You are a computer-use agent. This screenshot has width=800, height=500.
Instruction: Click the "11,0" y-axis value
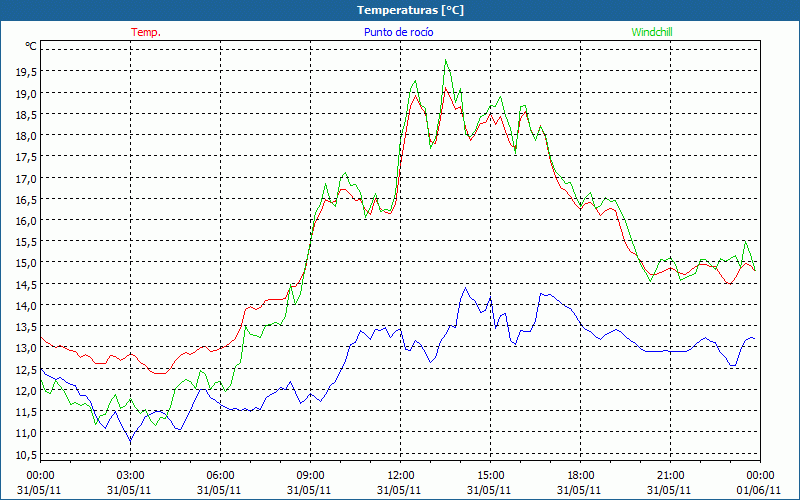pos(26,433)
